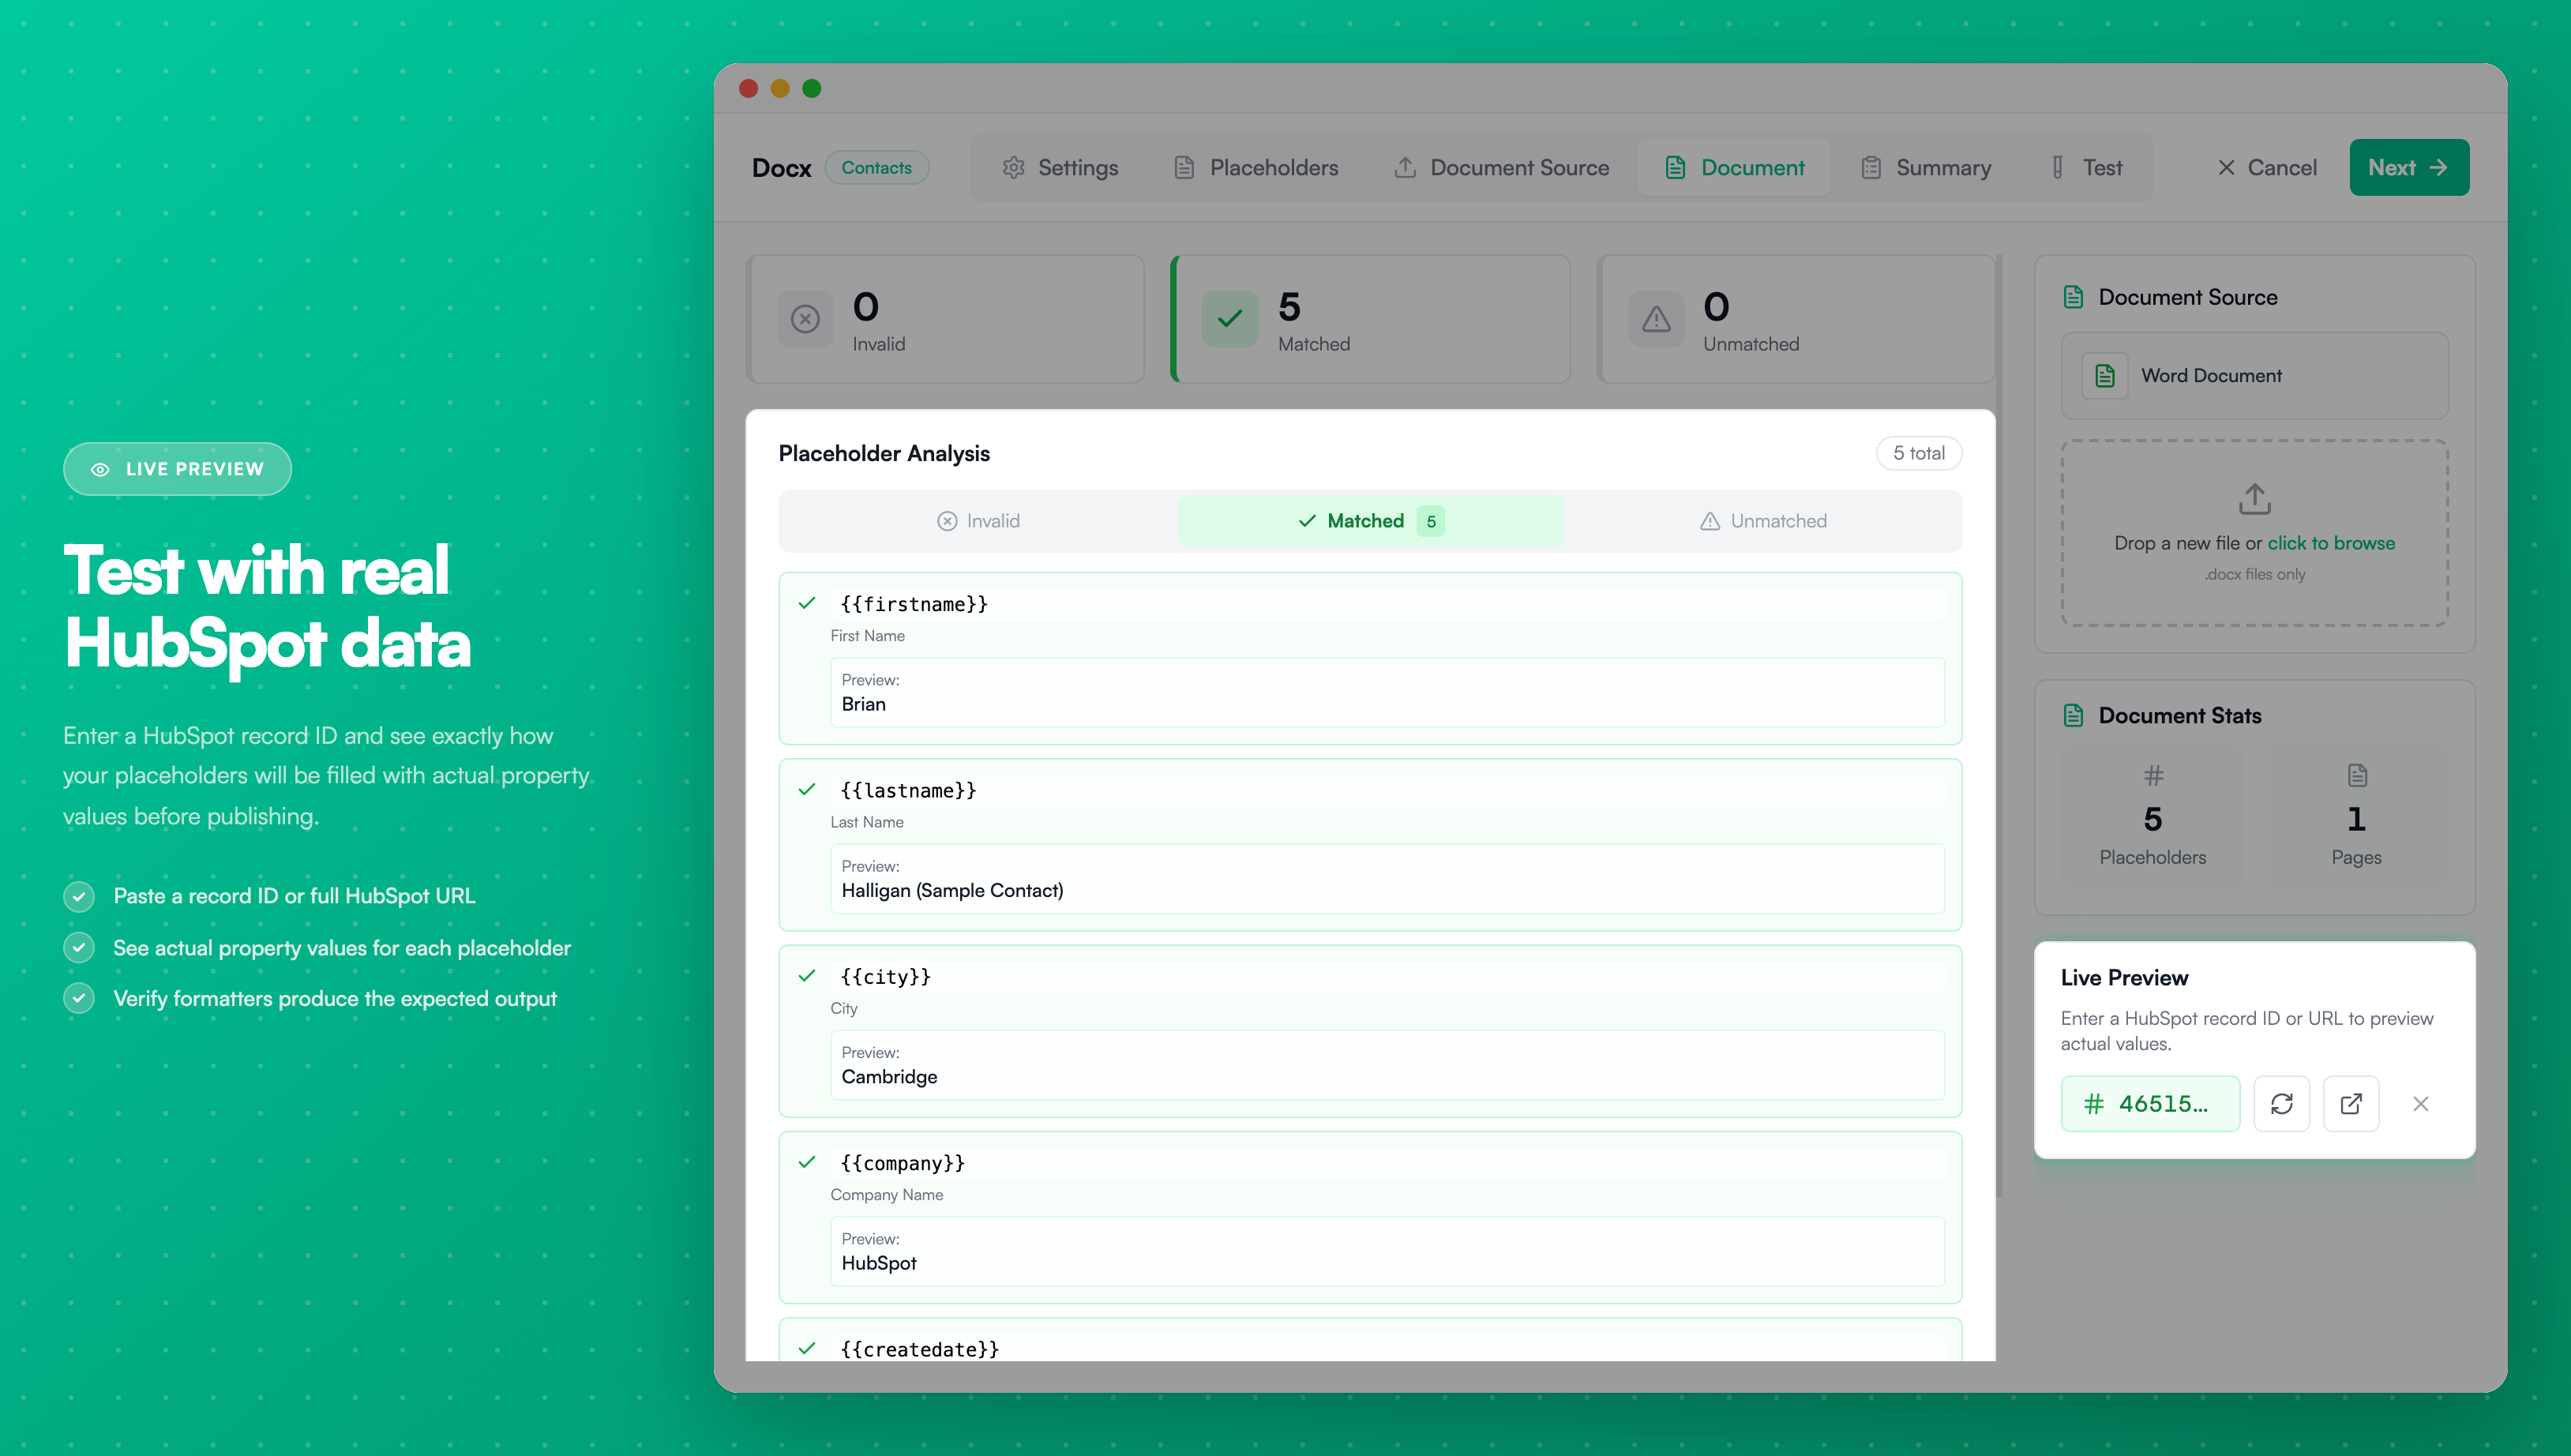2571x1456 pixels.
Task: Click the Invalid circle icon on the stats card
Action: 804,319
